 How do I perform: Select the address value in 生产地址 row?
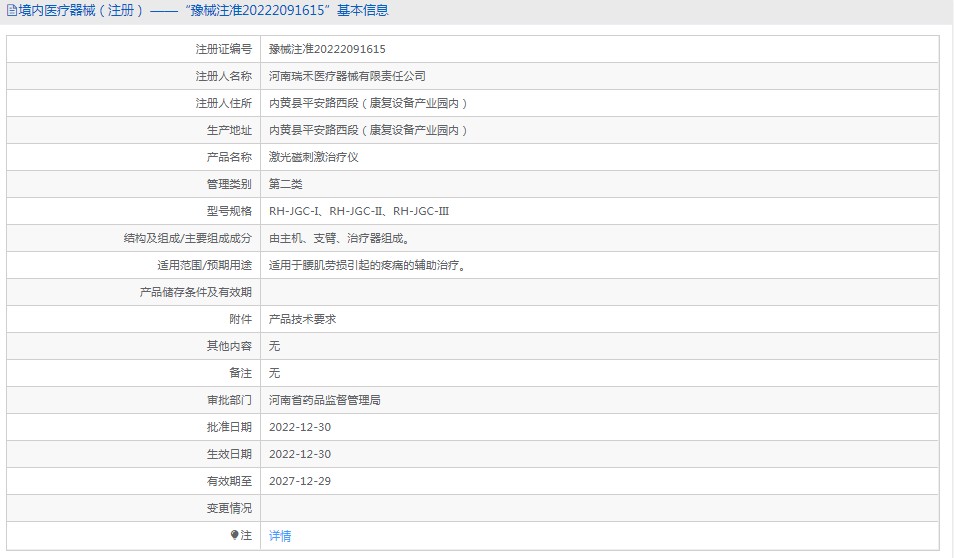pos(369,130)
